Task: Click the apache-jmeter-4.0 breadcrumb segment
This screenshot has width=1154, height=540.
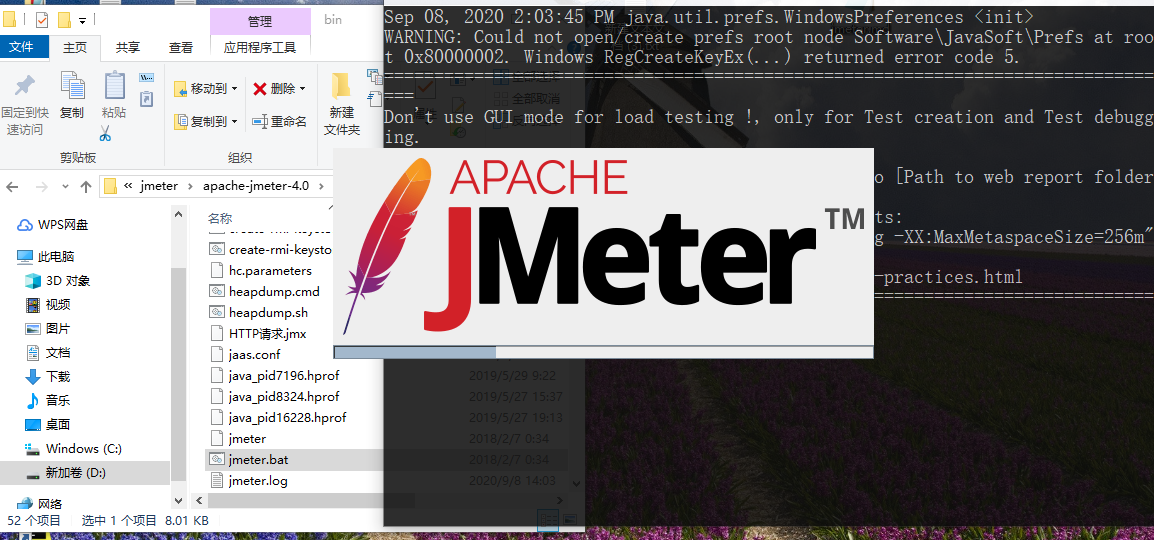Action: pyautogui.click(x=256, y=186)
